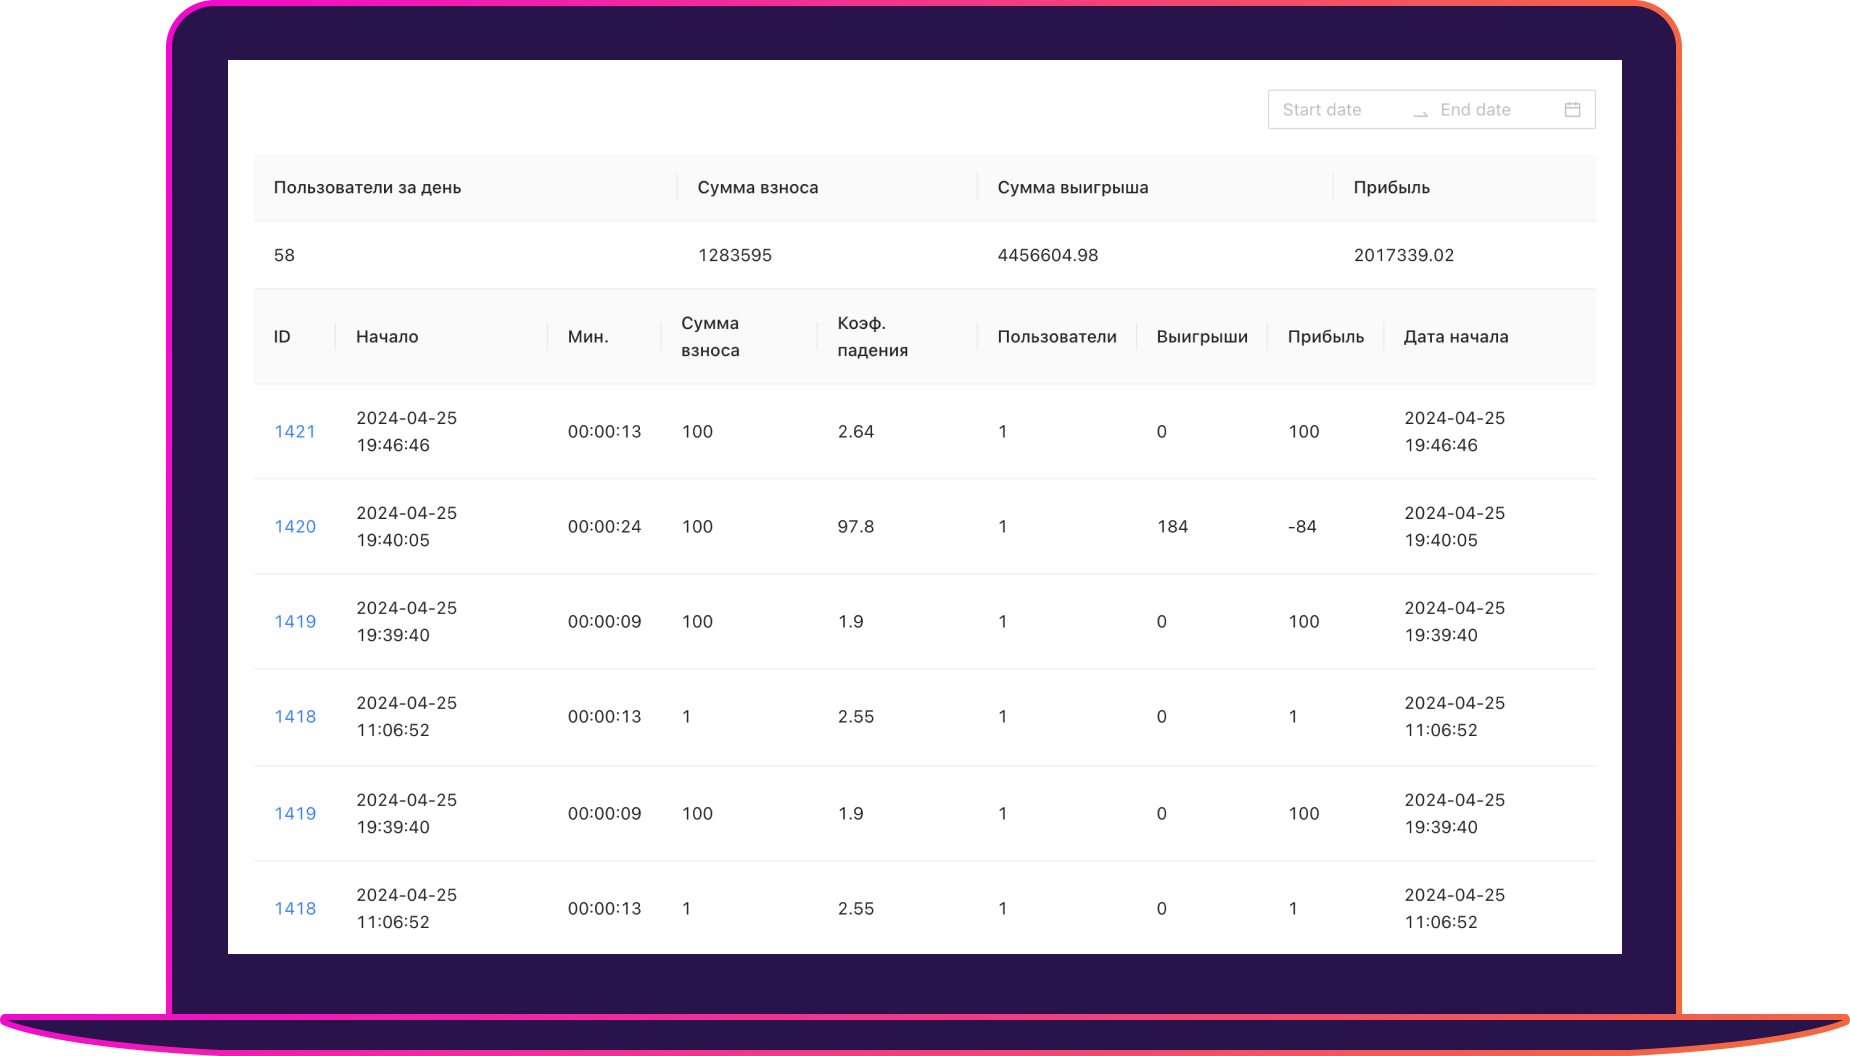Click 'Начало' cell 19:40:05 of row 1420
Viewport: 1850px width, 1056px height.
click(x=407, y=527)
